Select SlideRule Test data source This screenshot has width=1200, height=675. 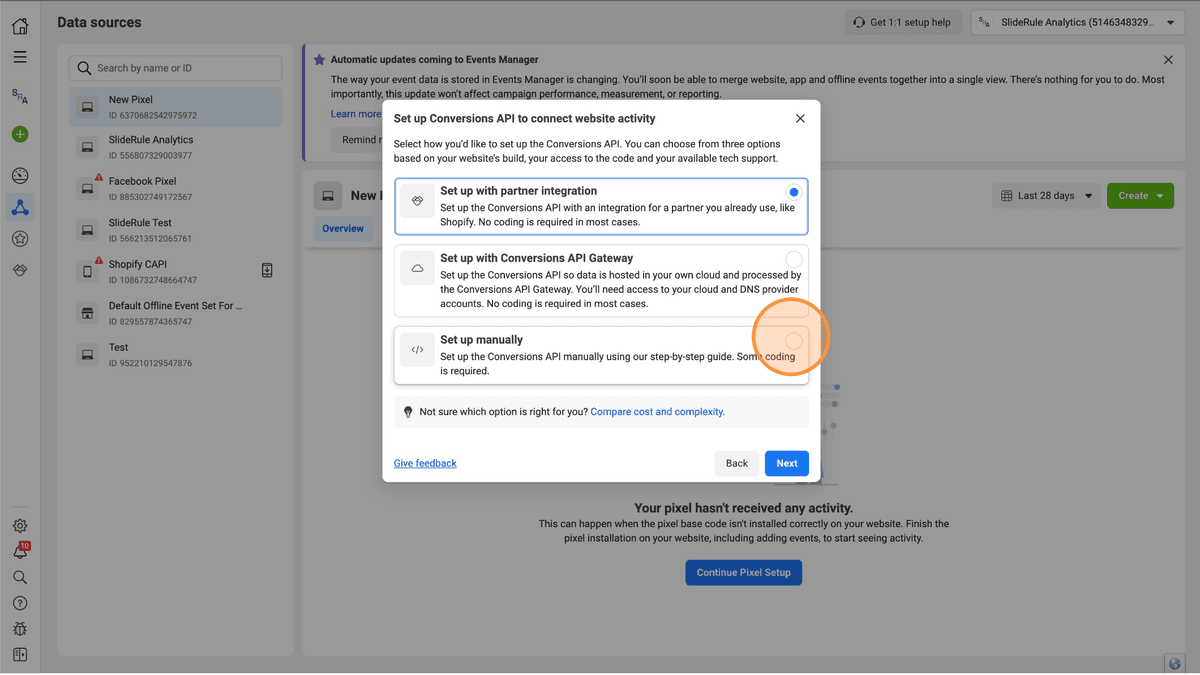tap(176, 230)
